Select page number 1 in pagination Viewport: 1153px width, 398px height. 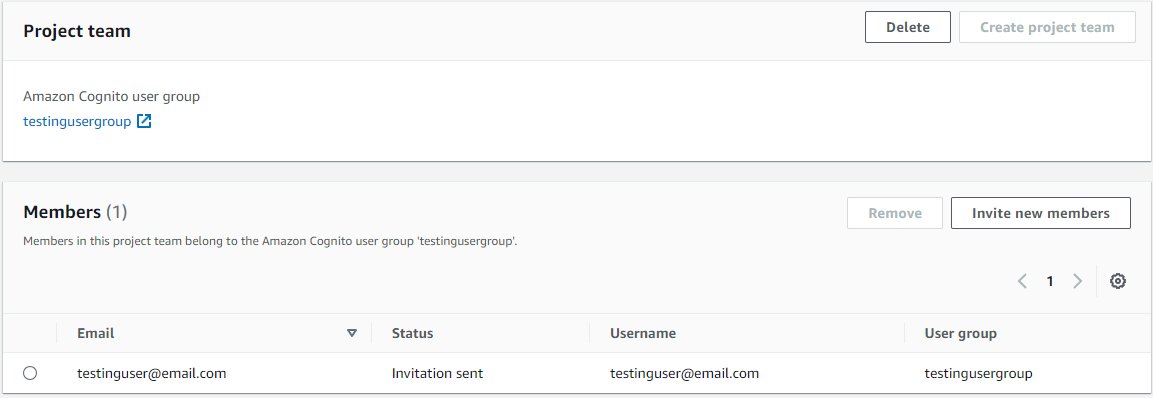point(1050,281)
